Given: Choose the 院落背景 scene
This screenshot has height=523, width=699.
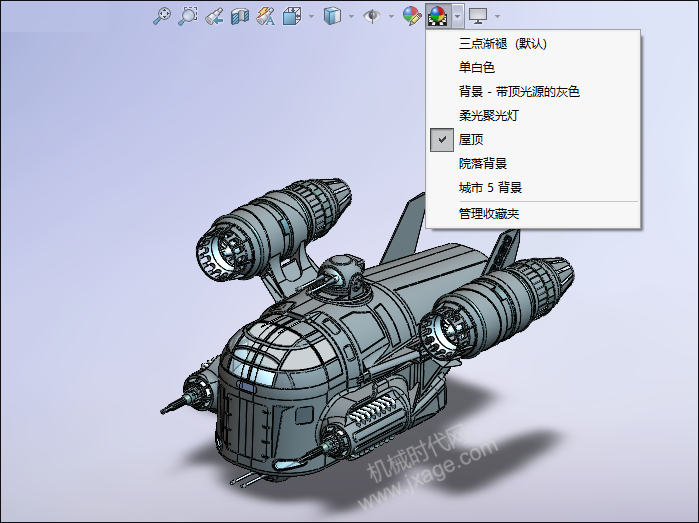Looking at the screenshot, I should click(534, 164).
